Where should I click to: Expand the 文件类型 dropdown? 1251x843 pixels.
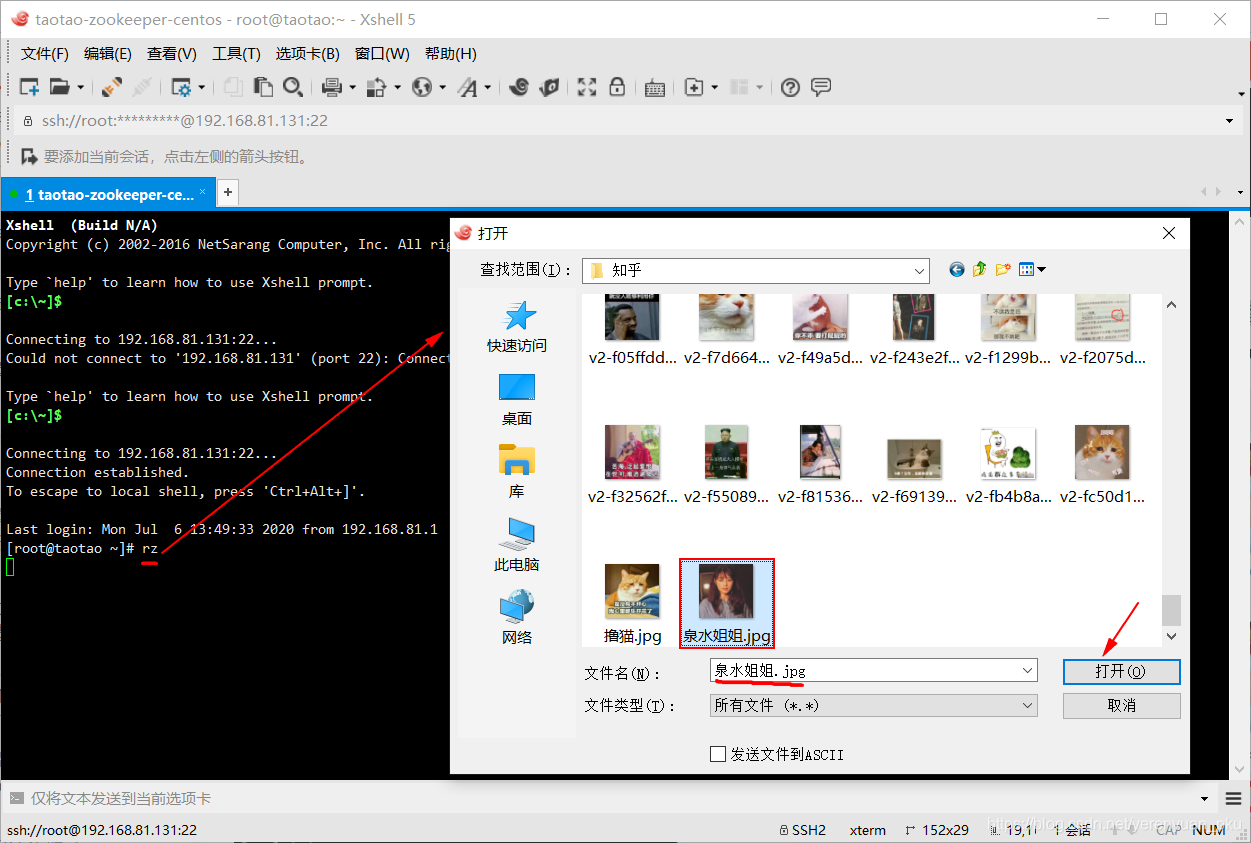click(1027, 705)
